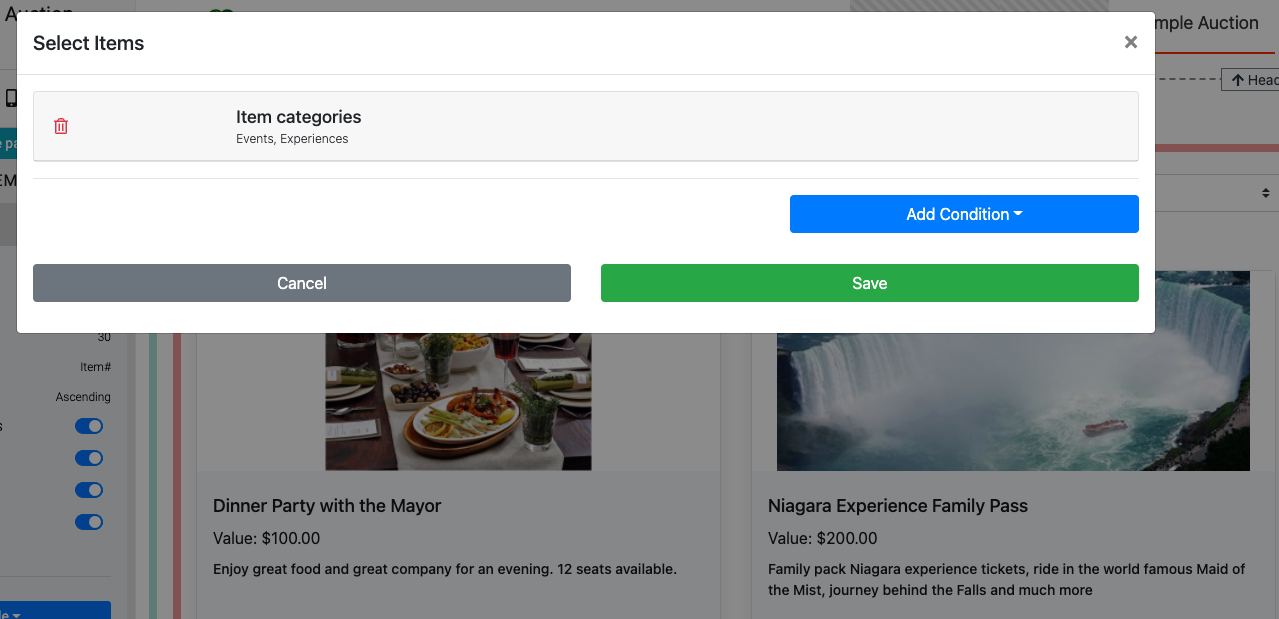1279x619 pixels.
Task: Open the select dropdown under the Head button
Action: click(x=1217, y=192)
